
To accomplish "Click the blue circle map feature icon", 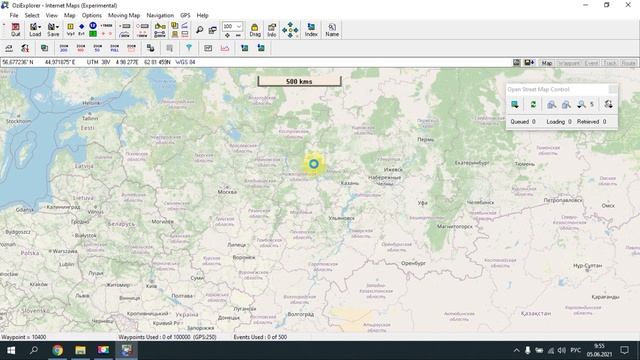I will point(93,26).
